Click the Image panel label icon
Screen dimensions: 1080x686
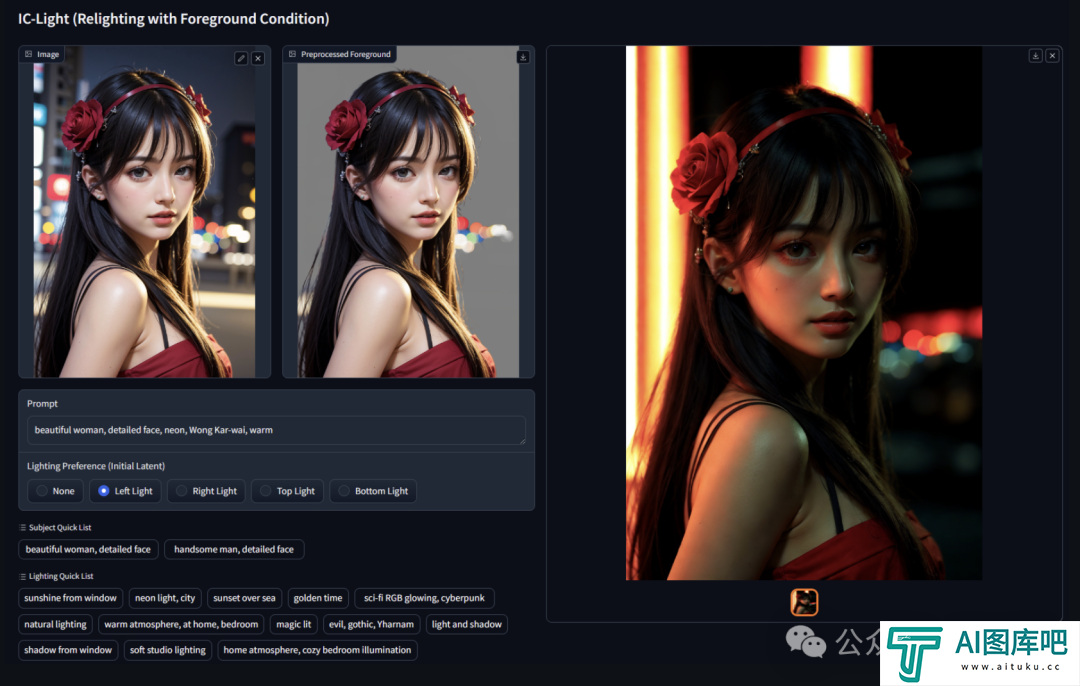(x=28, y=54)
